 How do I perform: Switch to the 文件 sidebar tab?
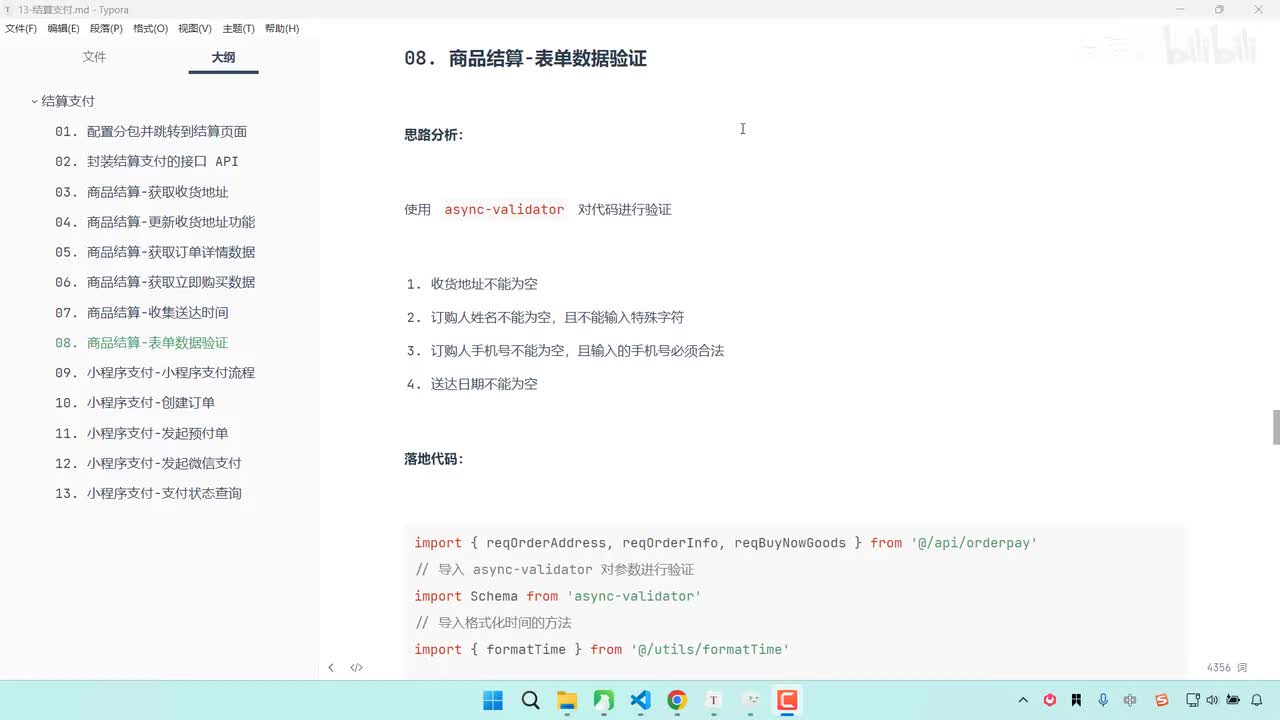(94, 57)
